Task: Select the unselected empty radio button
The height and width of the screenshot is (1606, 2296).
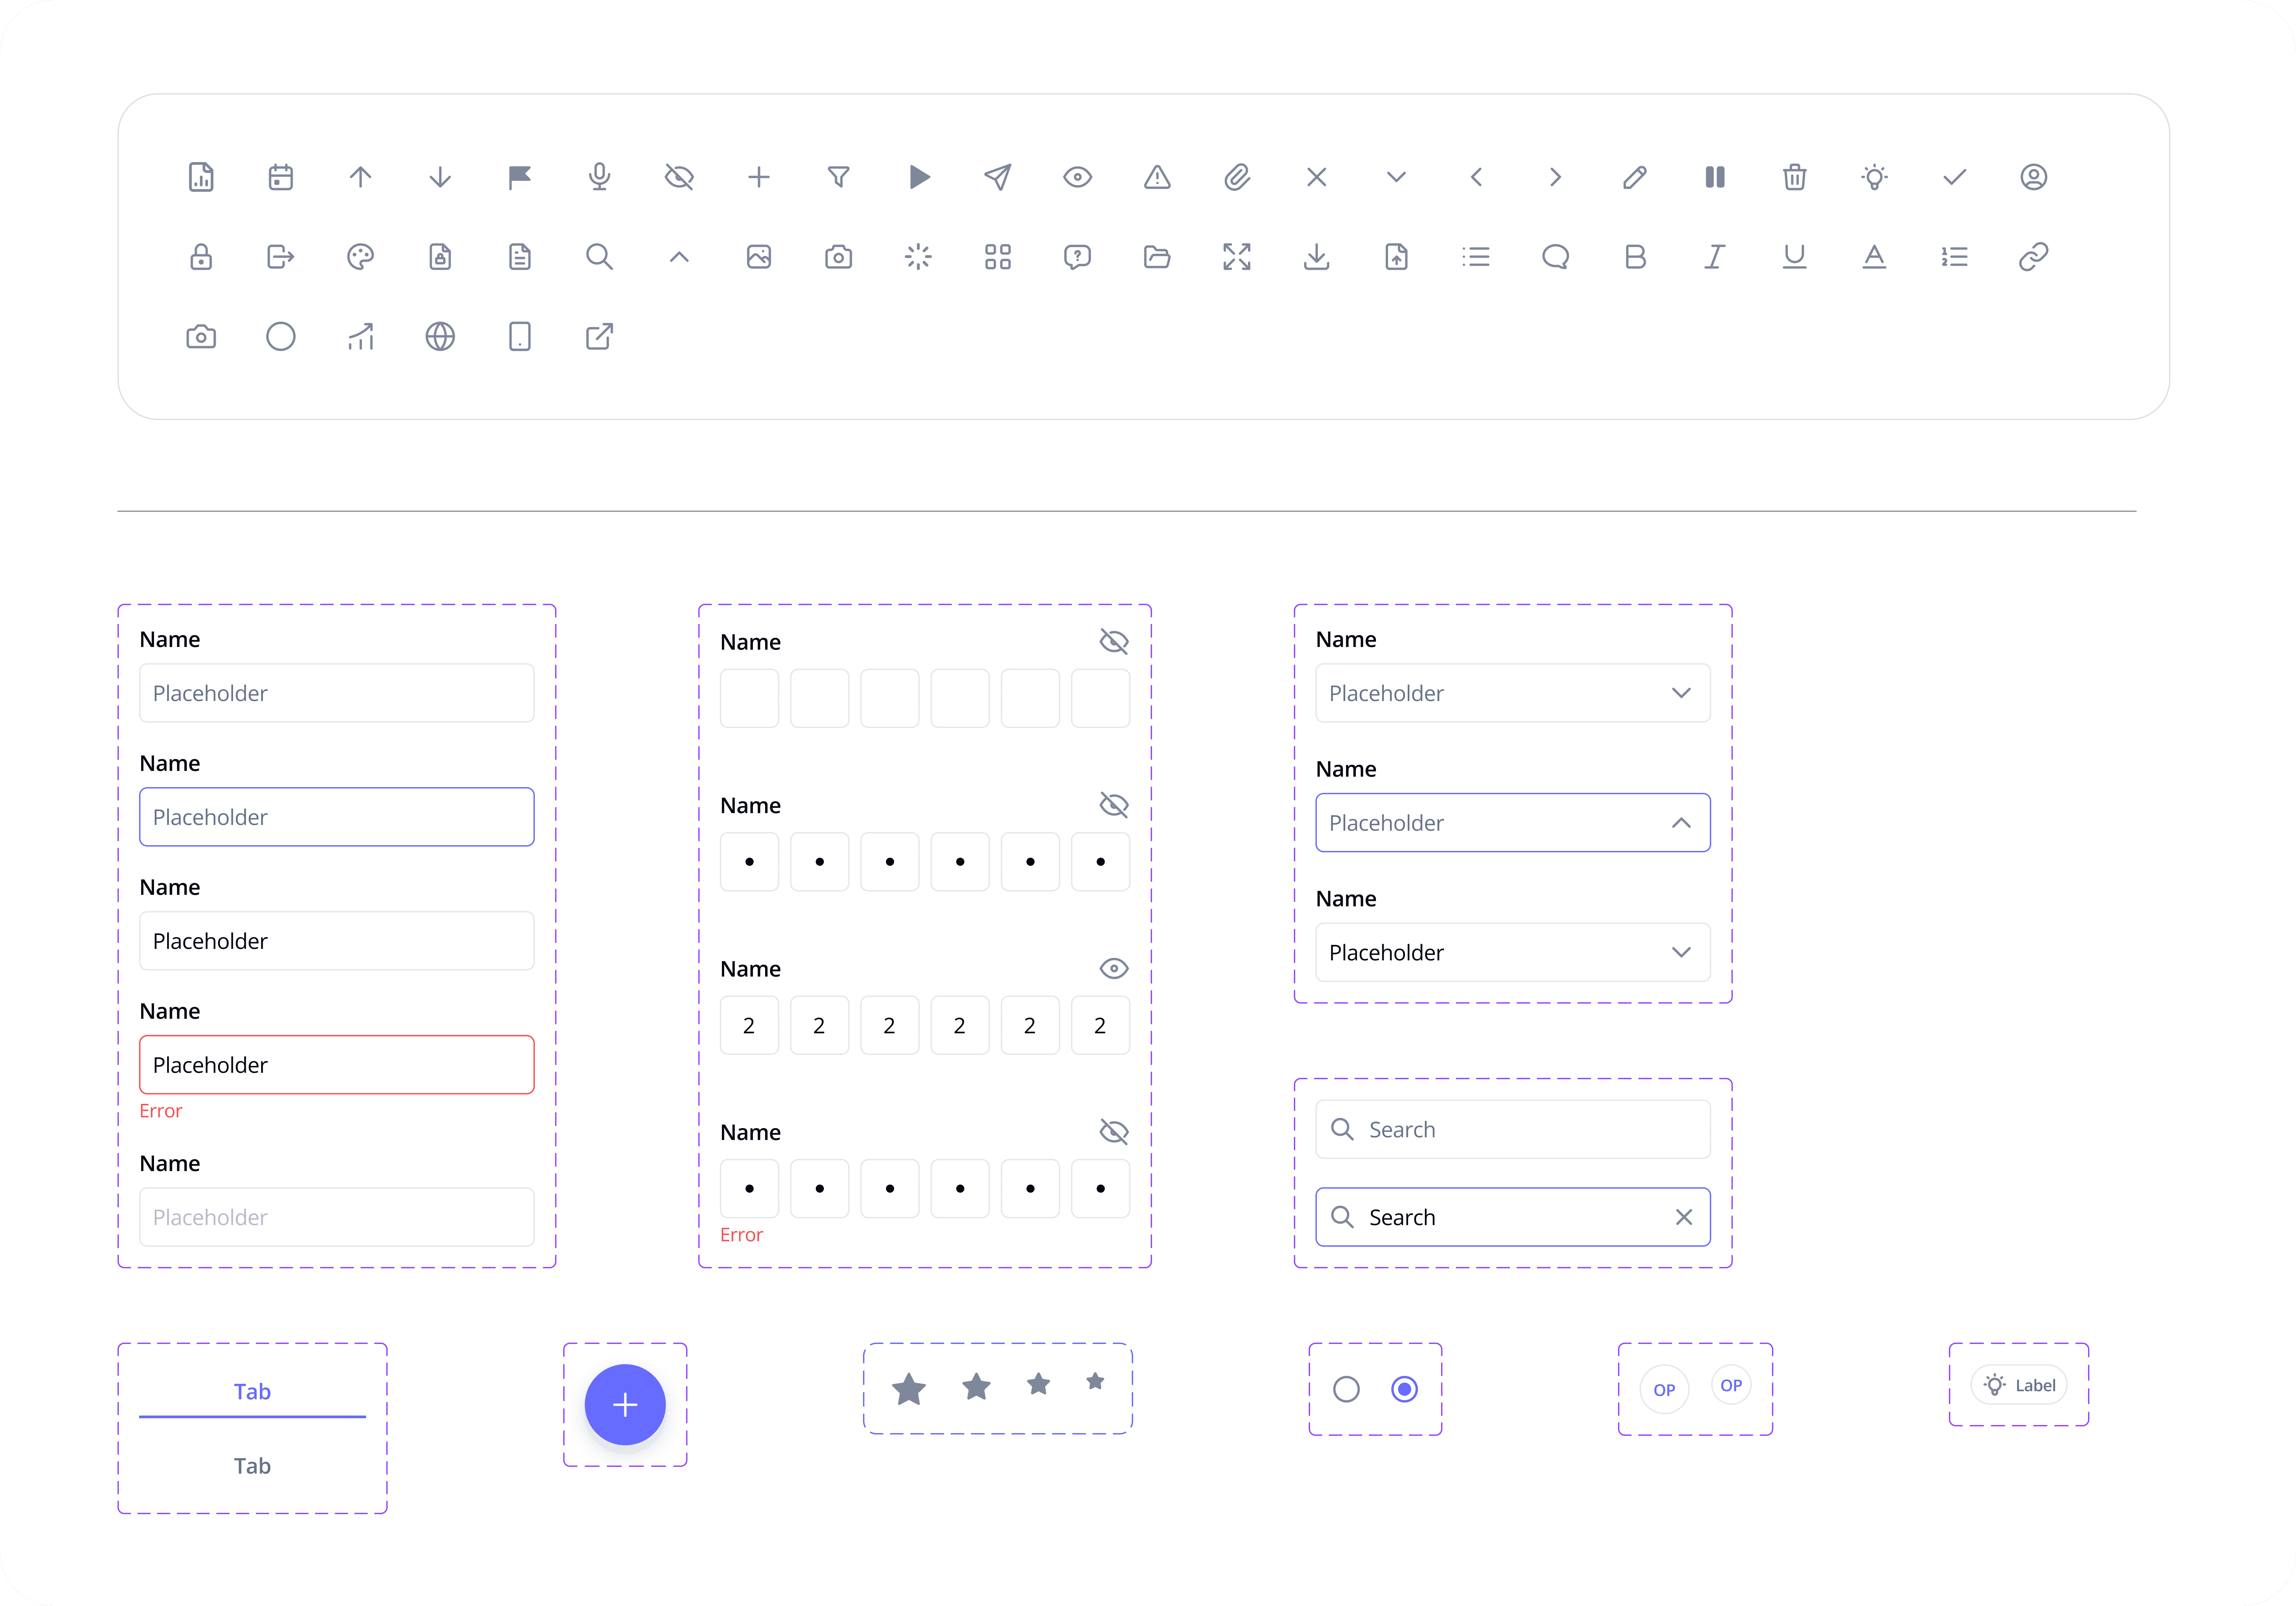Action: [1346, 1389]
